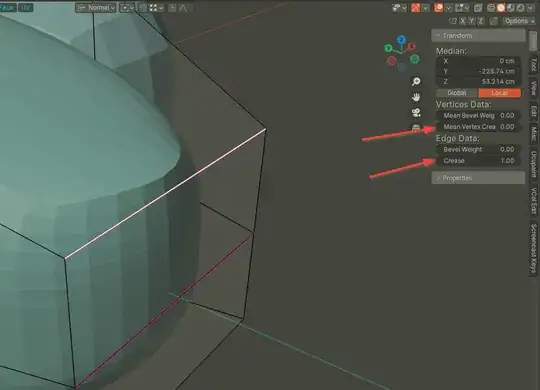Click the negative Z axis gizmo ball

click(x=402, y=67)
